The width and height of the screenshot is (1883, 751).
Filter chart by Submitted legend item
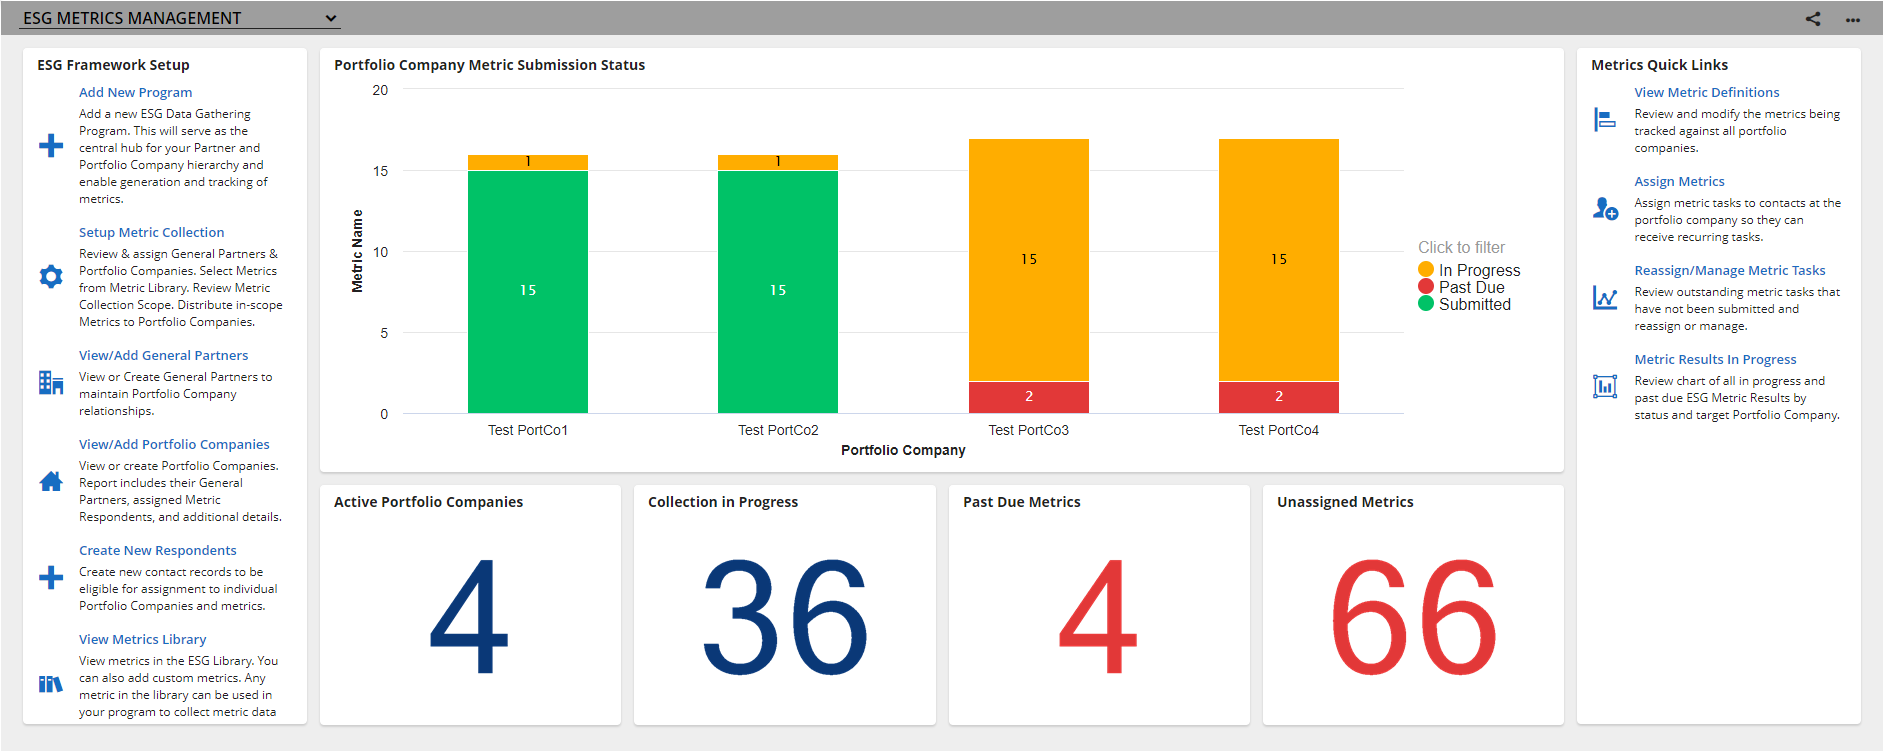click(1464, 304)
